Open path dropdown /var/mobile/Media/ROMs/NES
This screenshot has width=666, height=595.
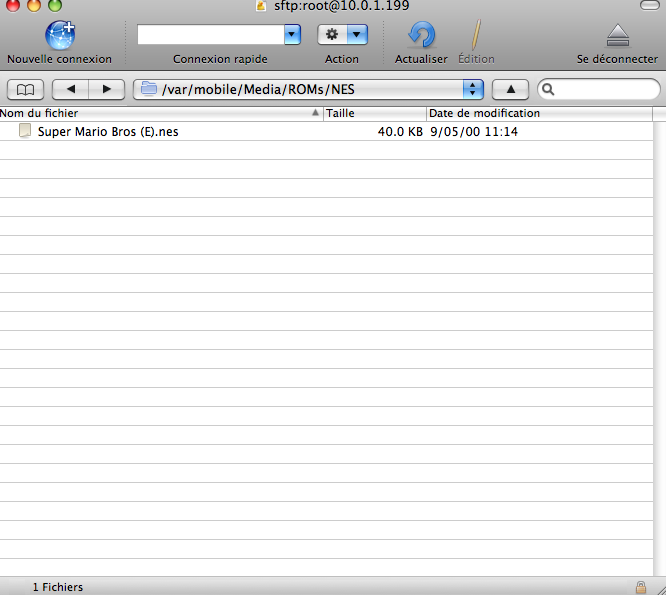point(308,90)
